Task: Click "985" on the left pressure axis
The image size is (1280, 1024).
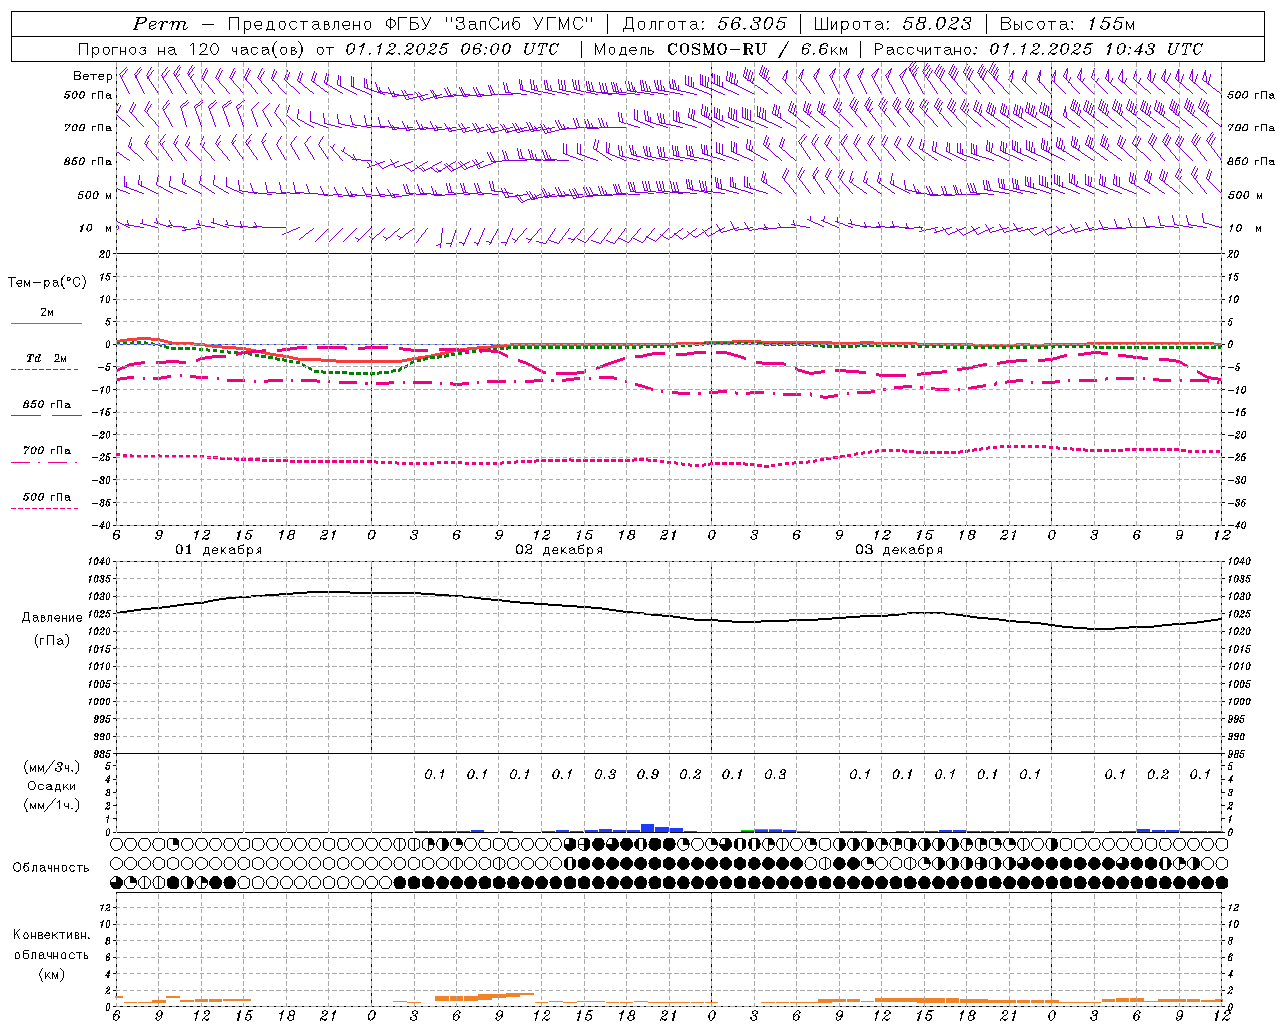Action: tap(104, 754)
